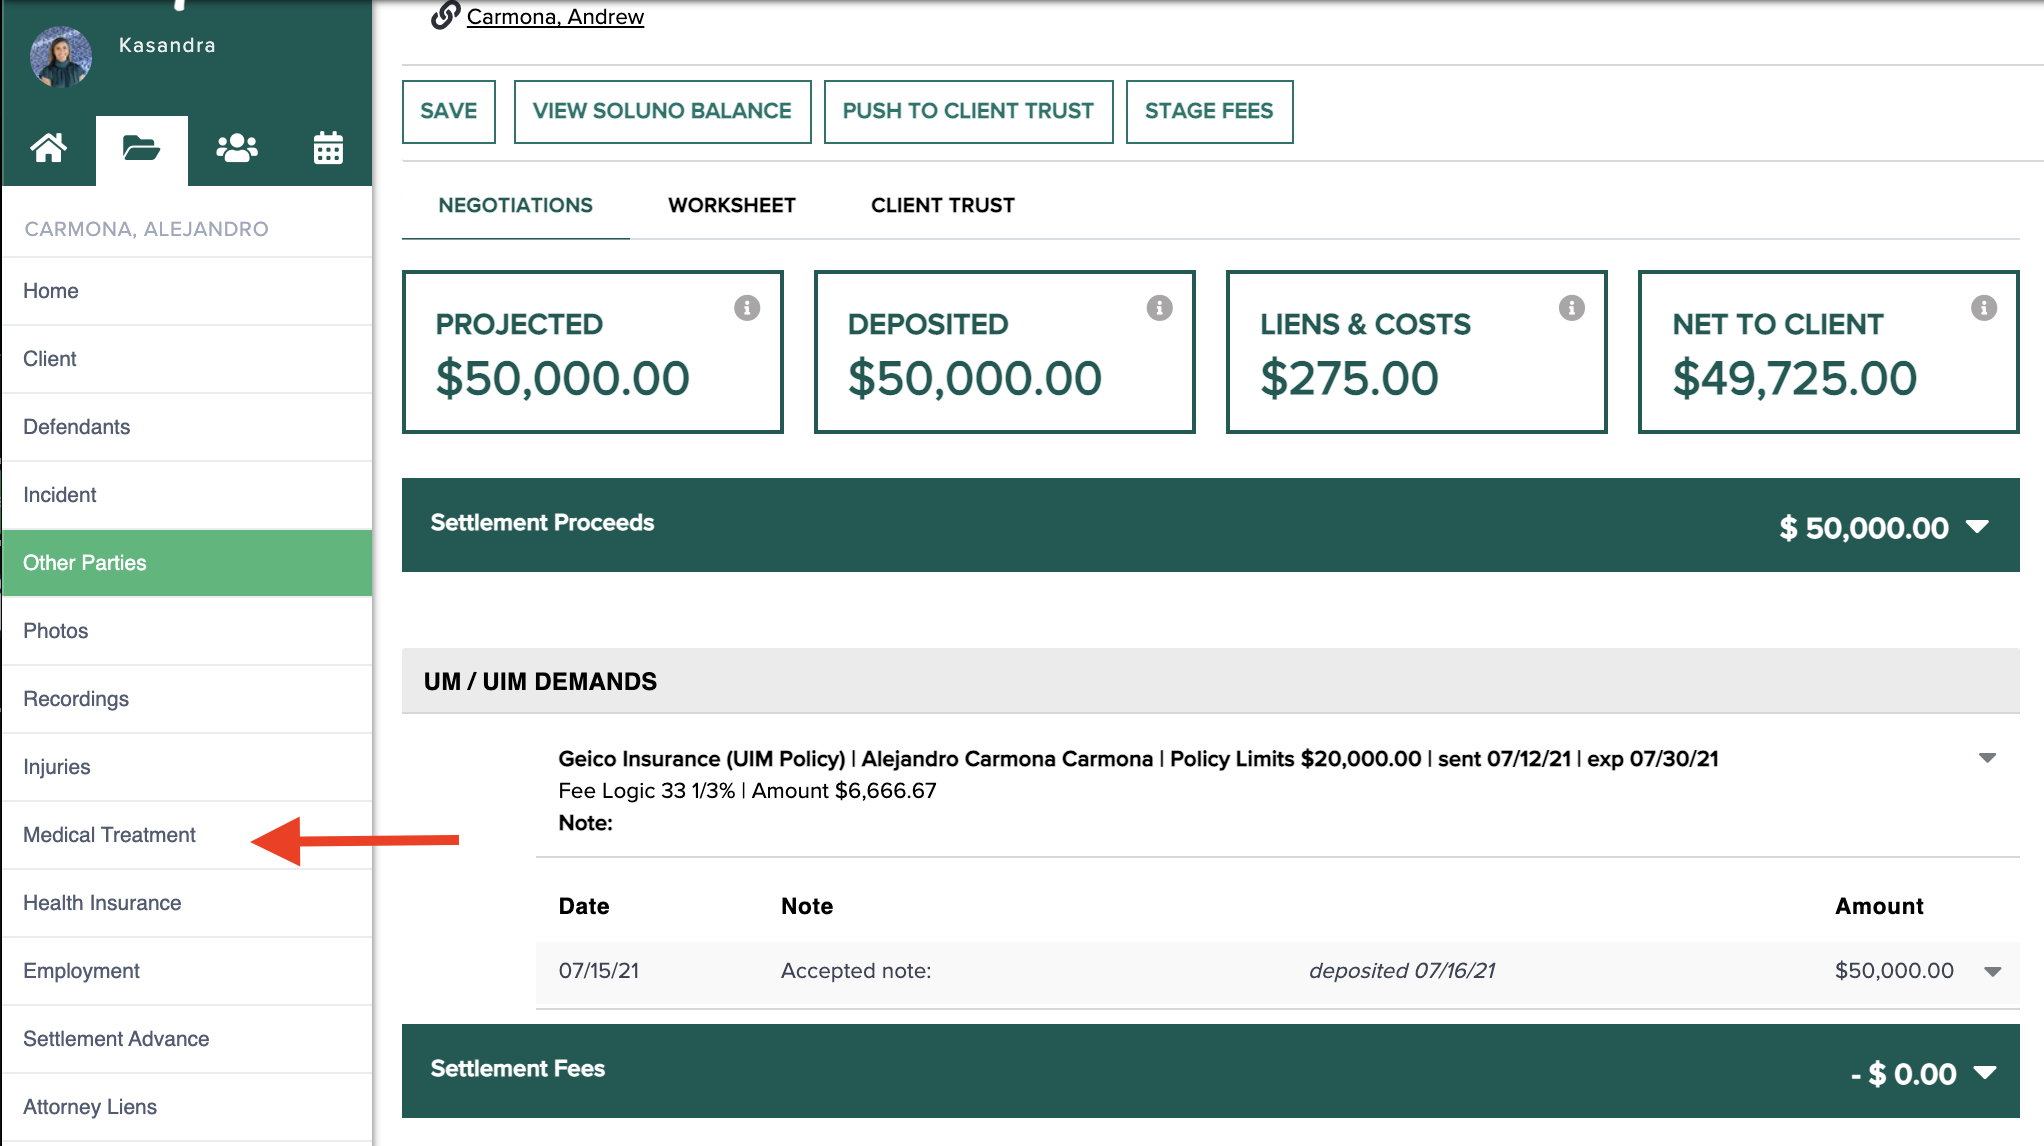Open the contacts people icon

(235, 148)
